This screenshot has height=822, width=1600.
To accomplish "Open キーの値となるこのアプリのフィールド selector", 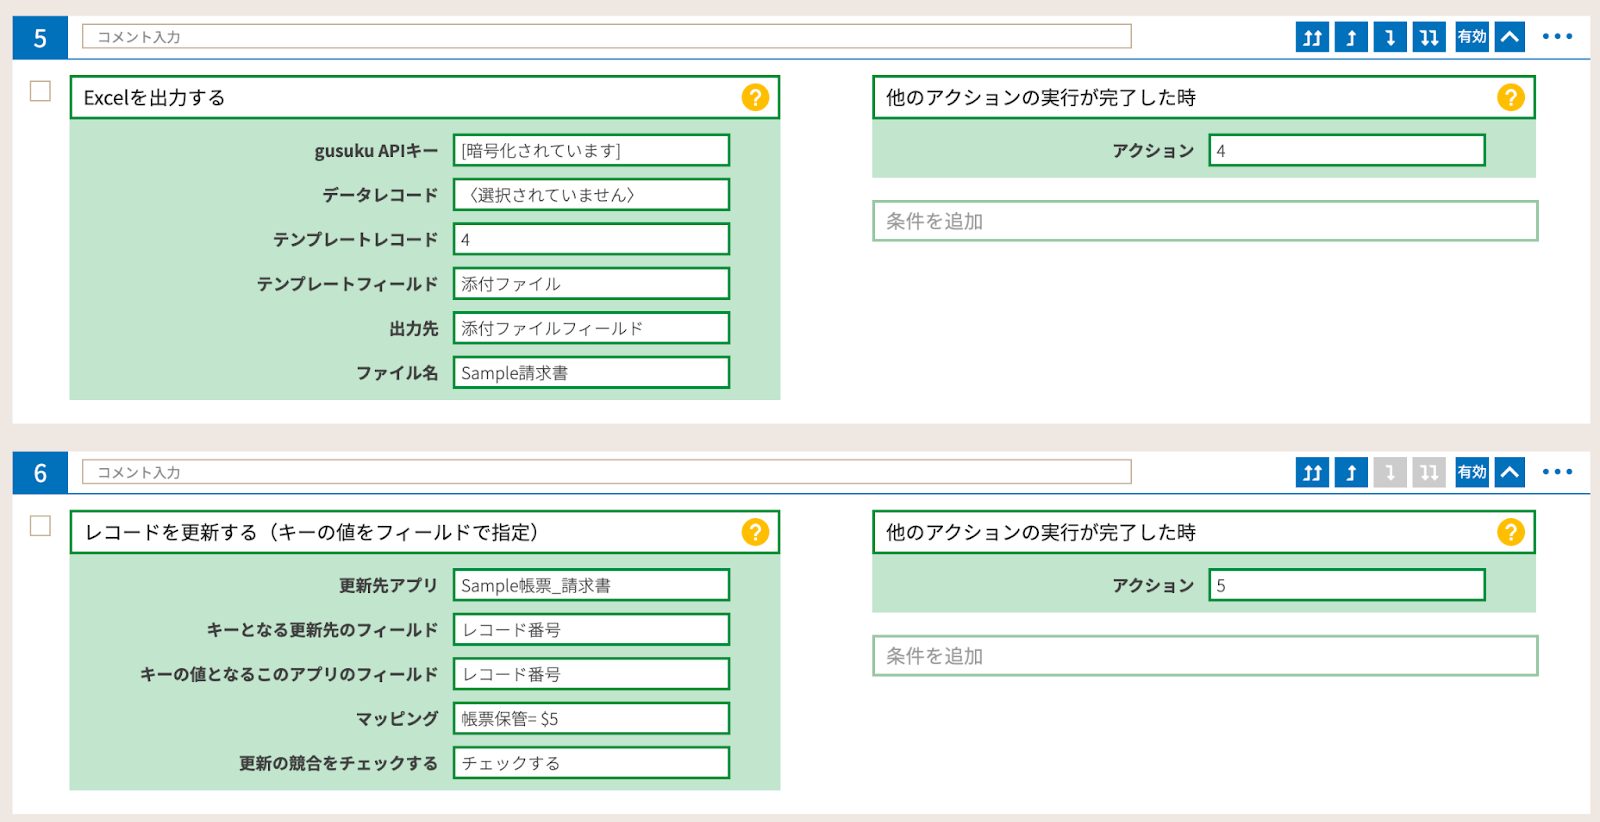I will coord(591,674).
